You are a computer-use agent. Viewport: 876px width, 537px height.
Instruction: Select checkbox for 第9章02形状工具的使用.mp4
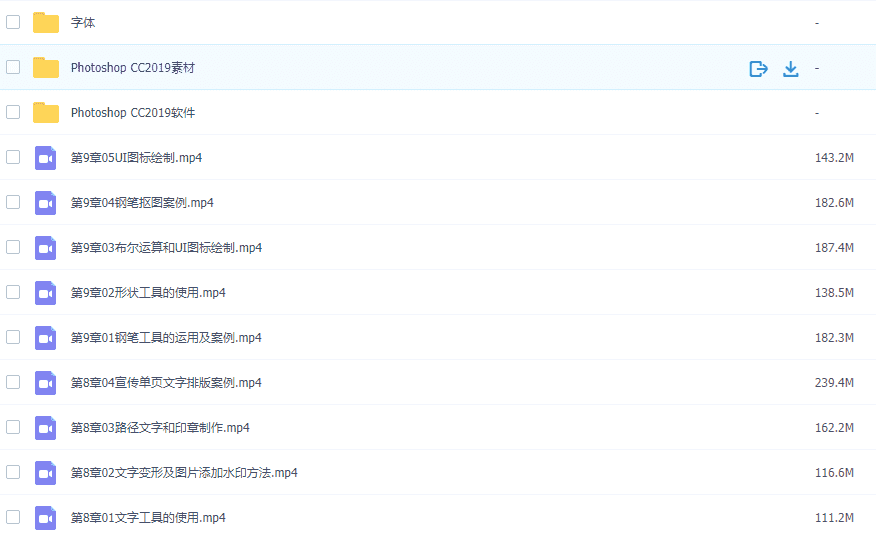coord(13,292)
